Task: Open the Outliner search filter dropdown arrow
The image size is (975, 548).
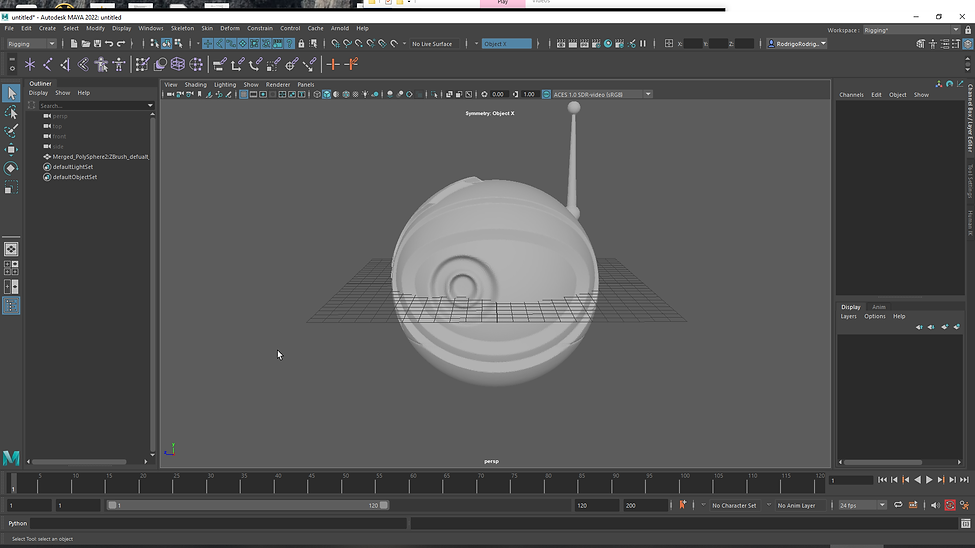Action: (150, 106)
